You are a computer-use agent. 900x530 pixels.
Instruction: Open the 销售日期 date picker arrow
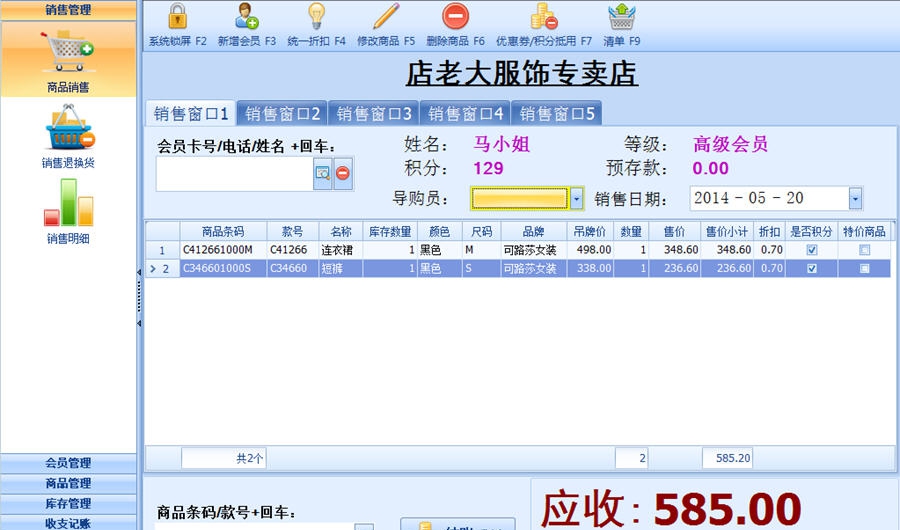tap(855, 199)
